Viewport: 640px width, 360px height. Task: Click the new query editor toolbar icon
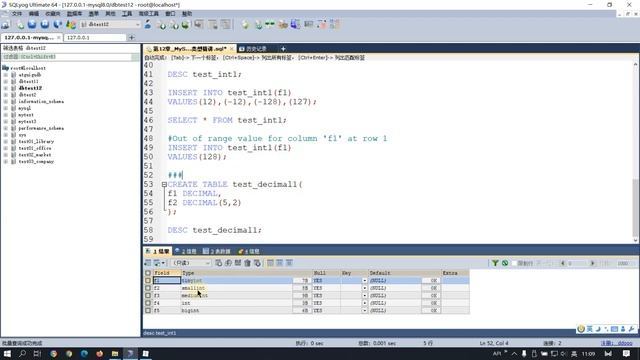pyautogui.click(x=20, y=24)
